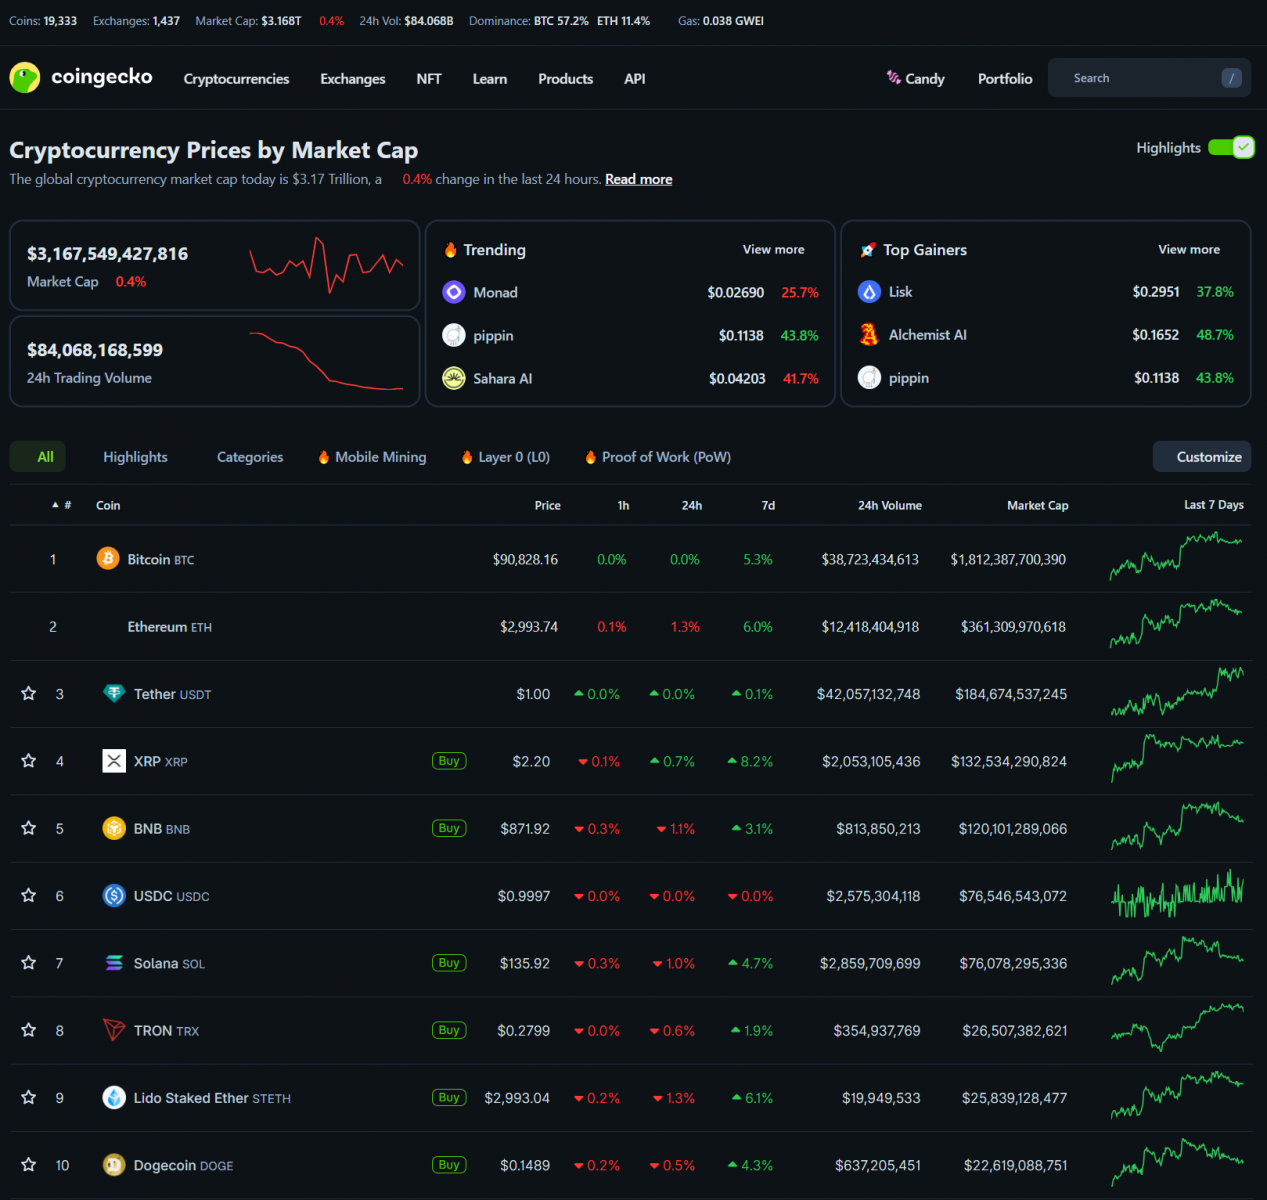Open Bitcoin's last 7 days sparkline chart

click(x=1176, y=557)
